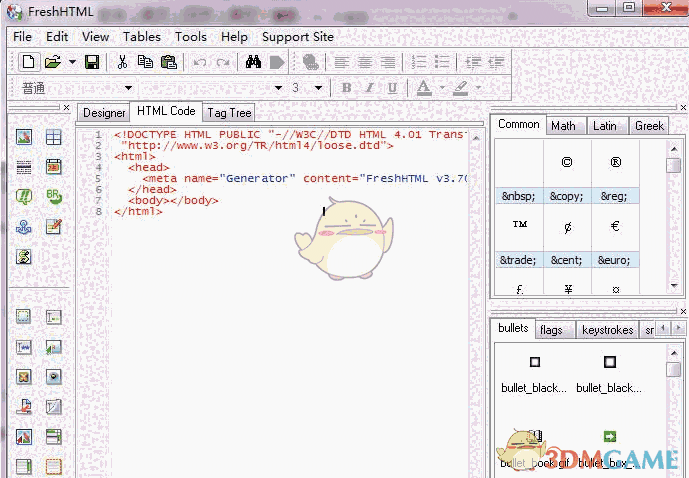
Task: Switch to the Designer tab
Action: click(x=104, y=113)
